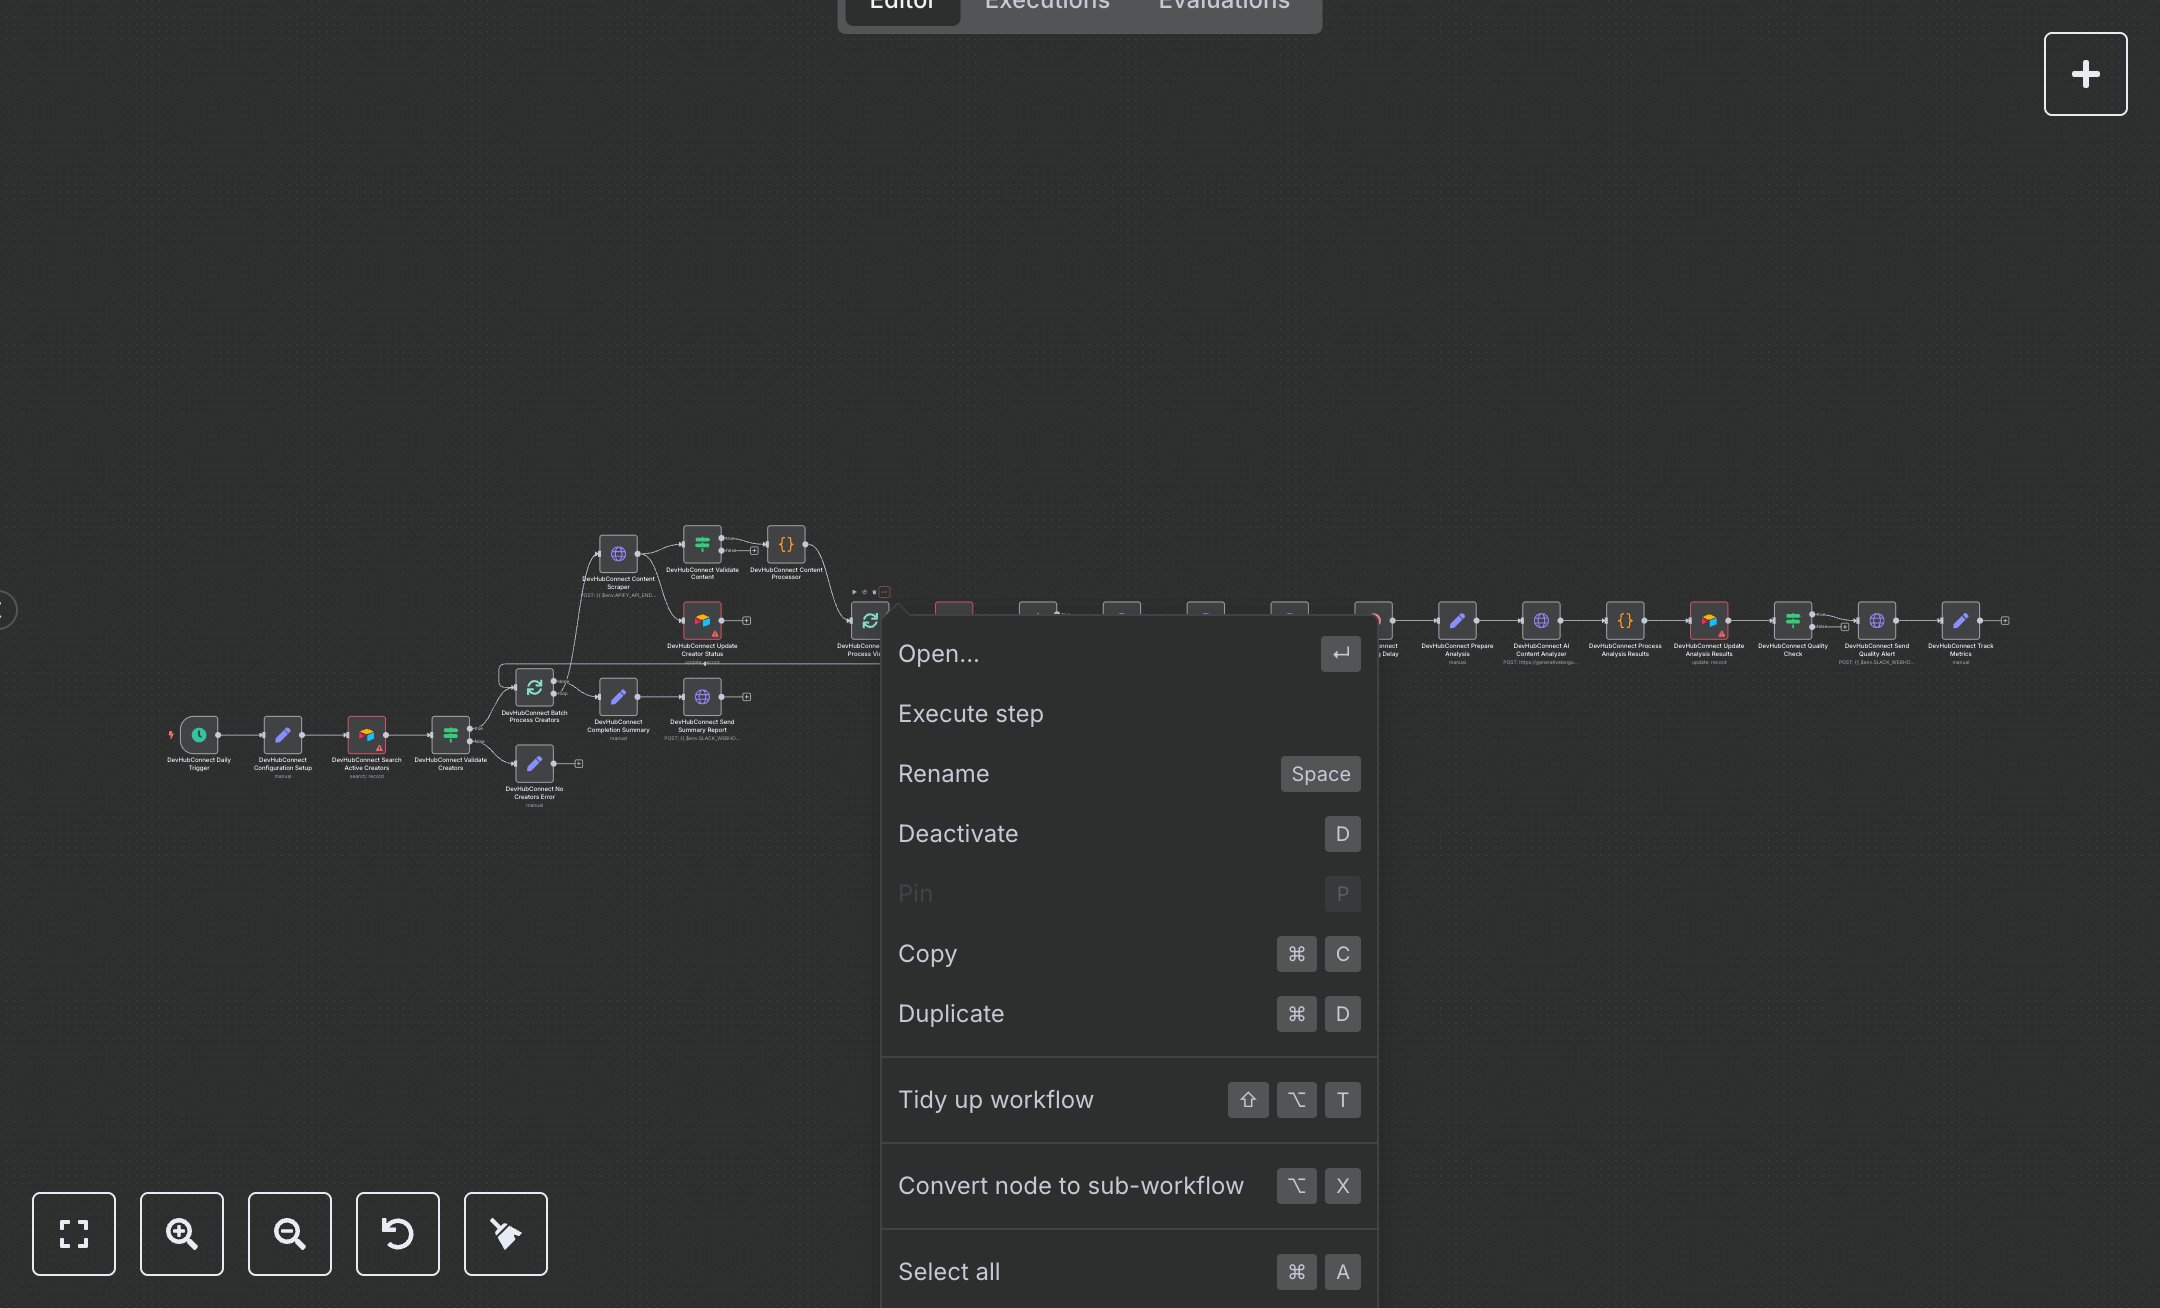Click the DevHubConnect Batch Process Creators loop node
The width and height of the screenshot is (2160, 1308).
point(534,689)
